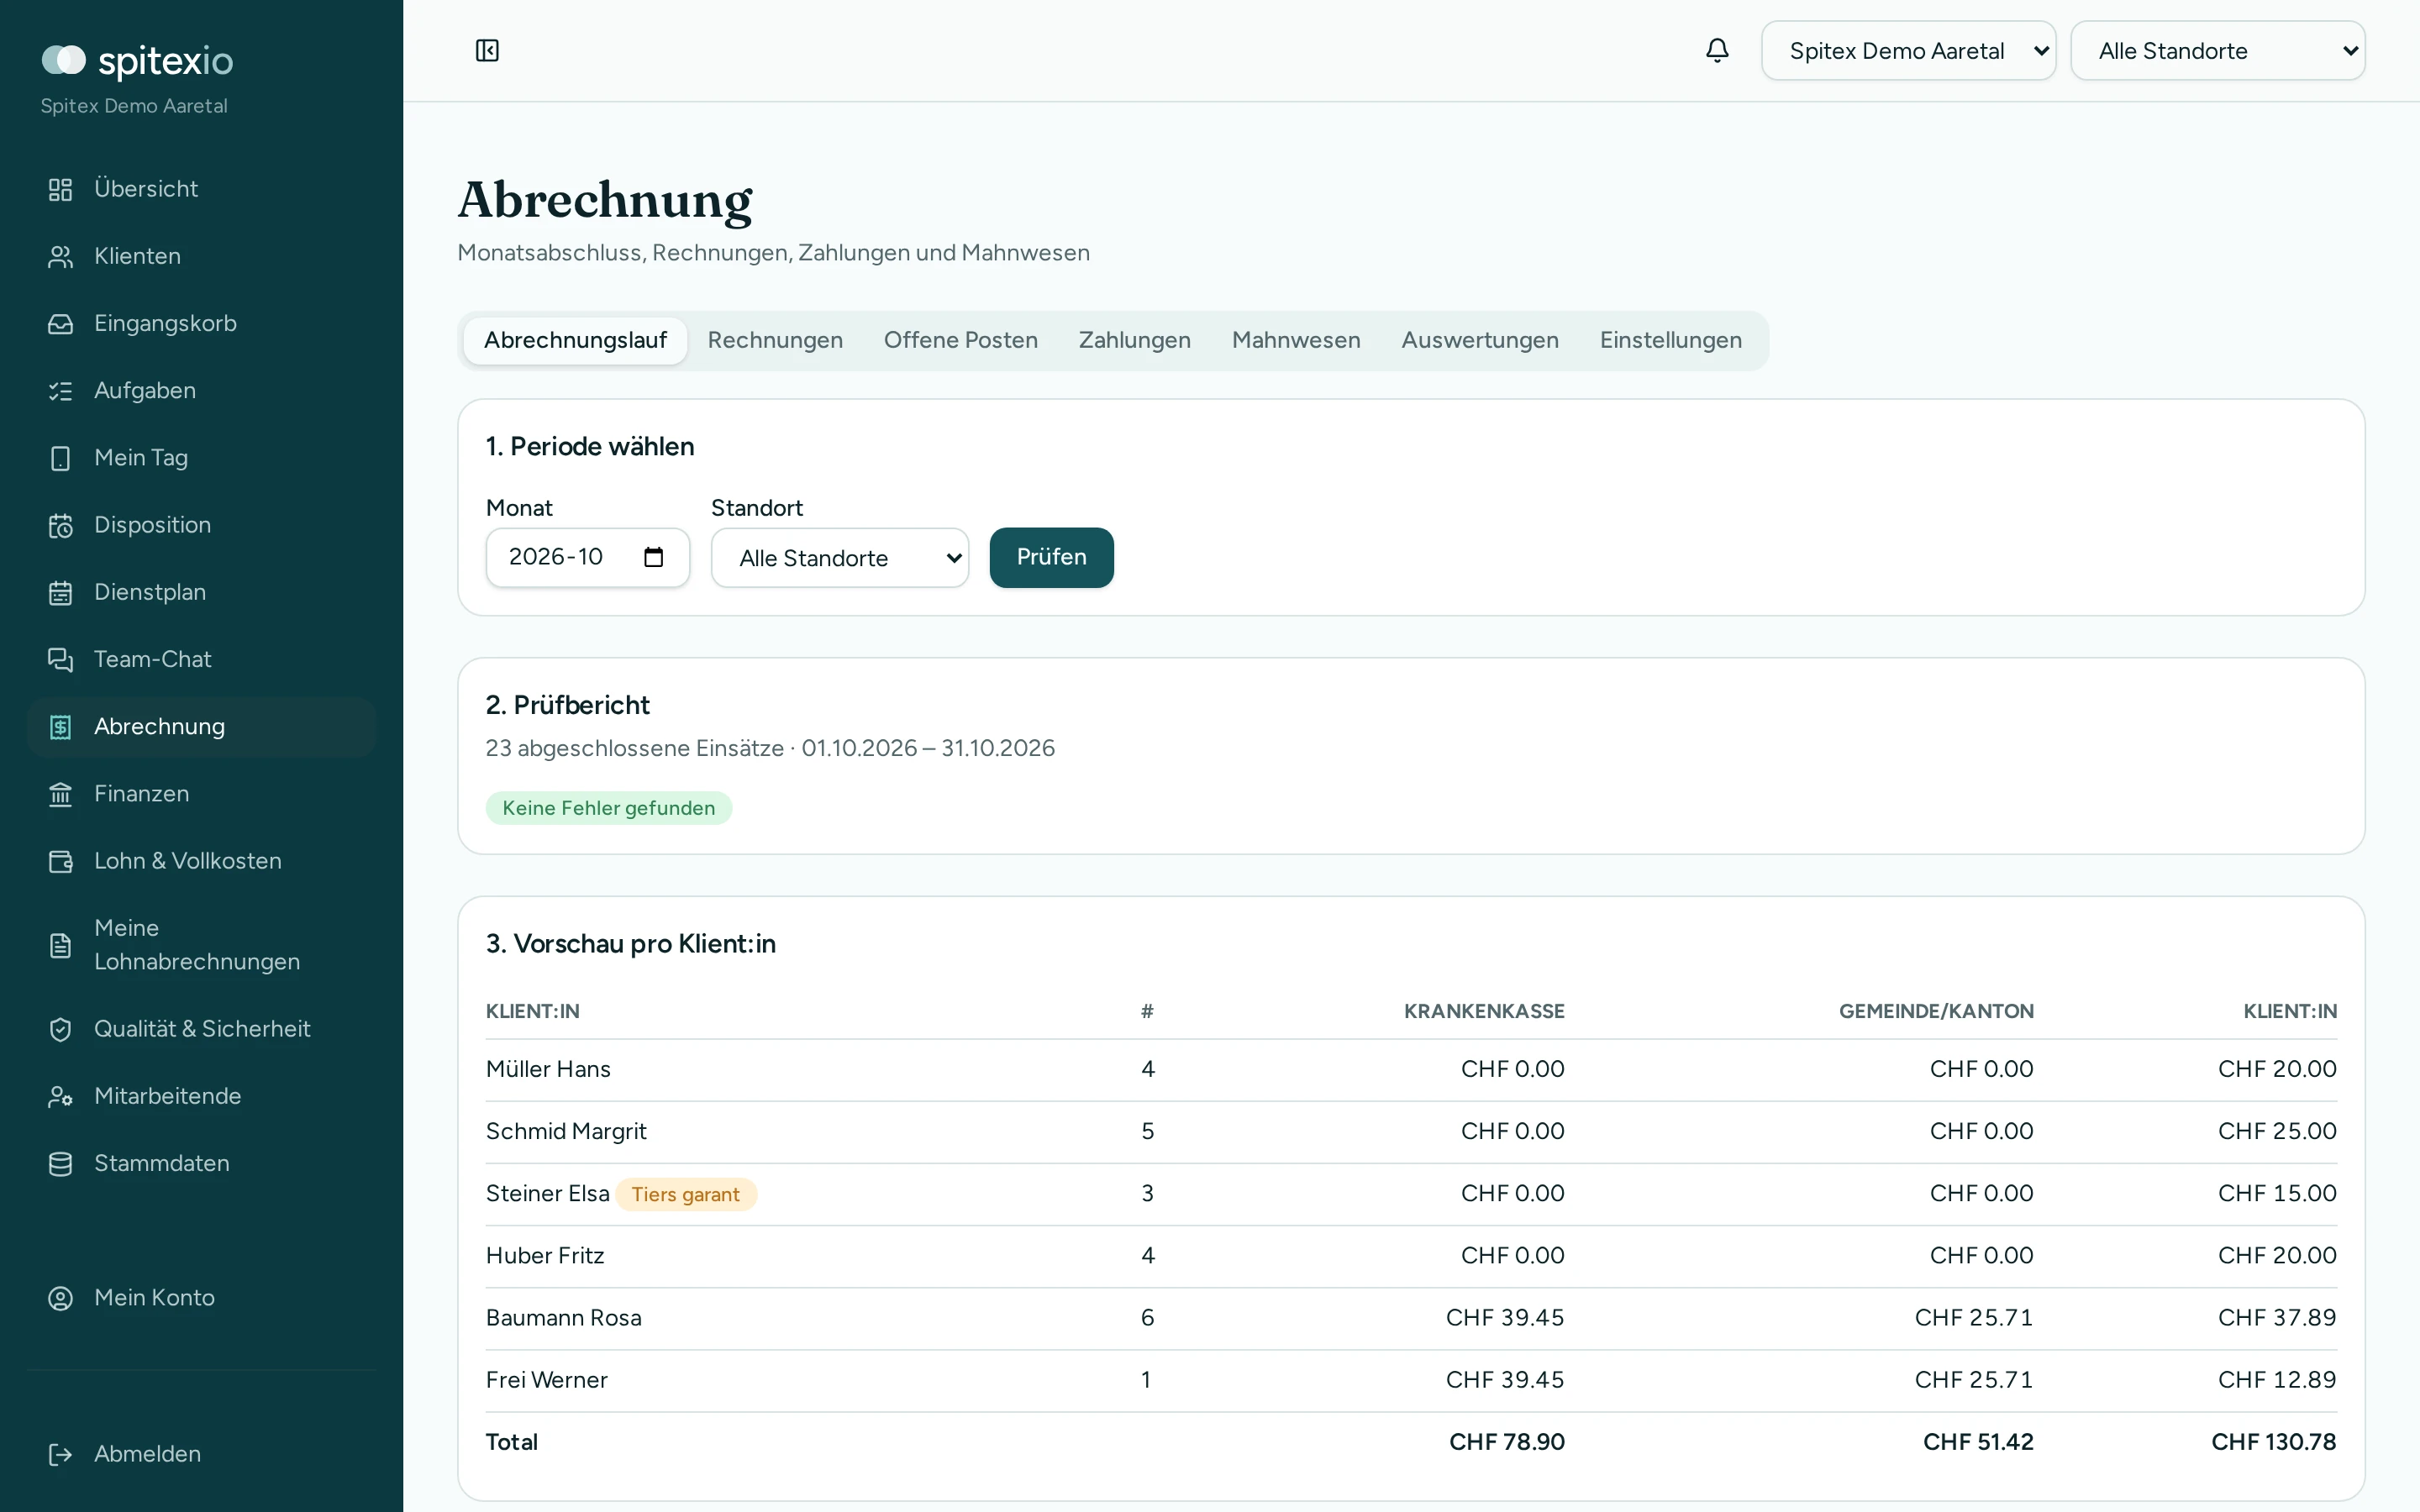2420x1512 pixels.
Task: Click the Mein Konto profile icon
Action: (60, 1297)
